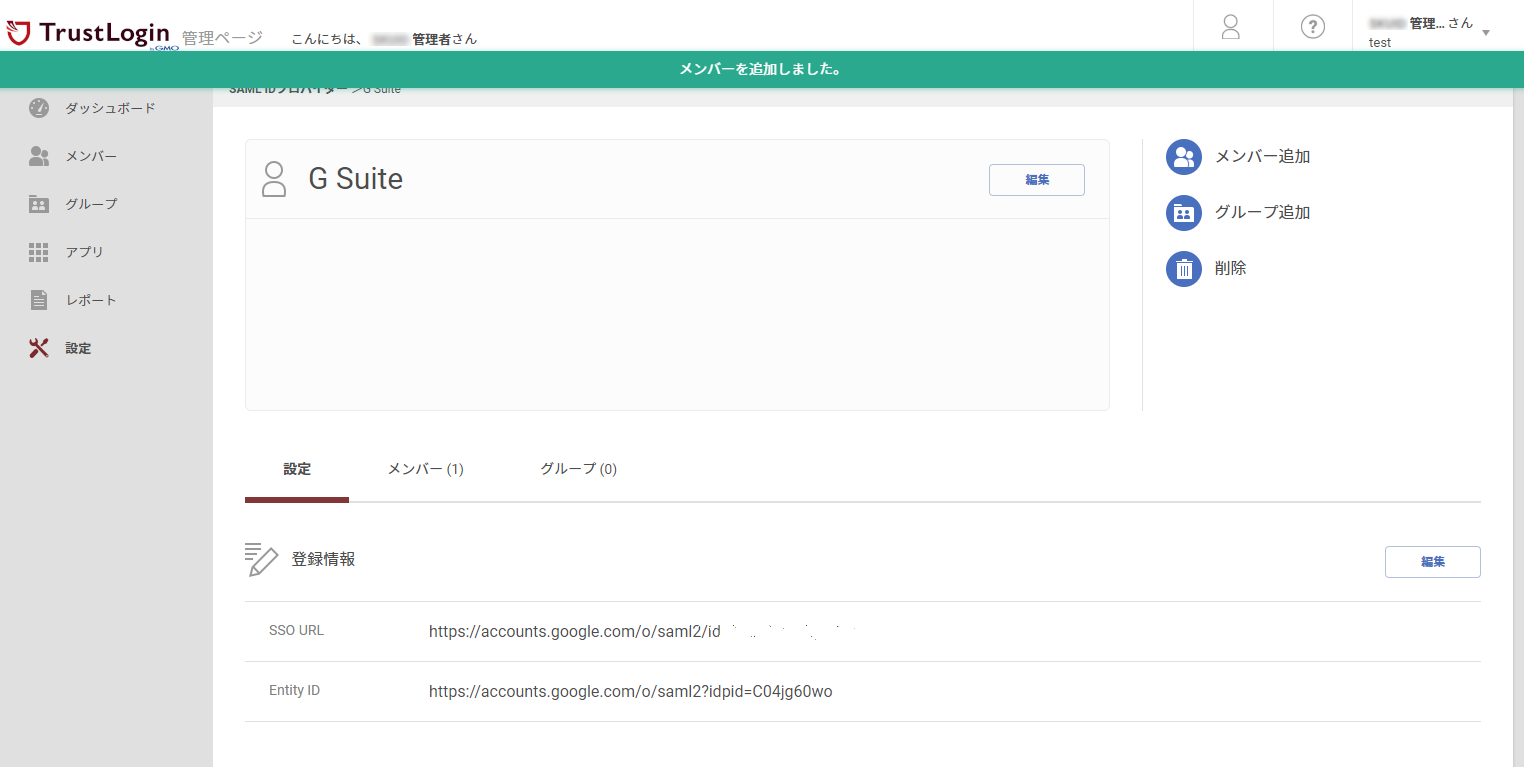The image size is (1524, 767).
Task: Click the 登録情報 pencil icon
Action: (x=261, y=560)
